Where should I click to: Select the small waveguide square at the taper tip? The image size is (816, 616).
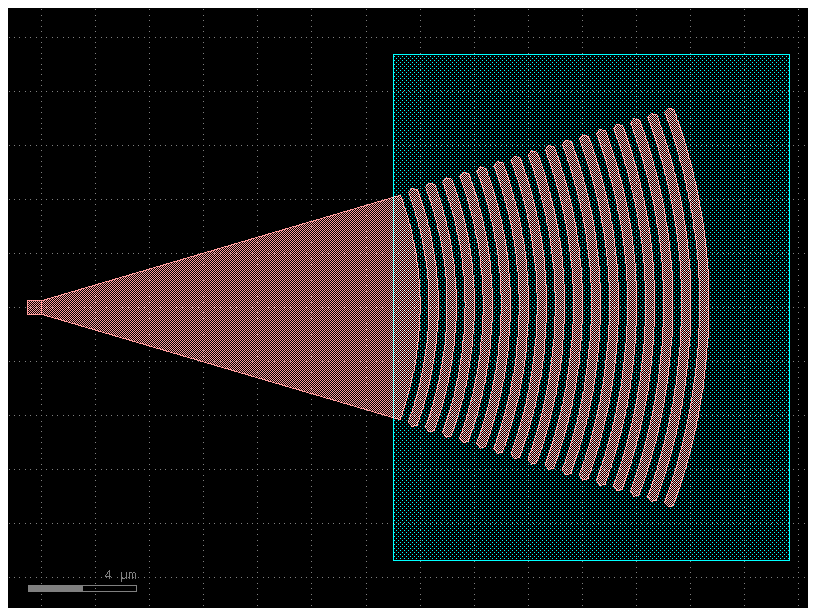tap(34, 307)
